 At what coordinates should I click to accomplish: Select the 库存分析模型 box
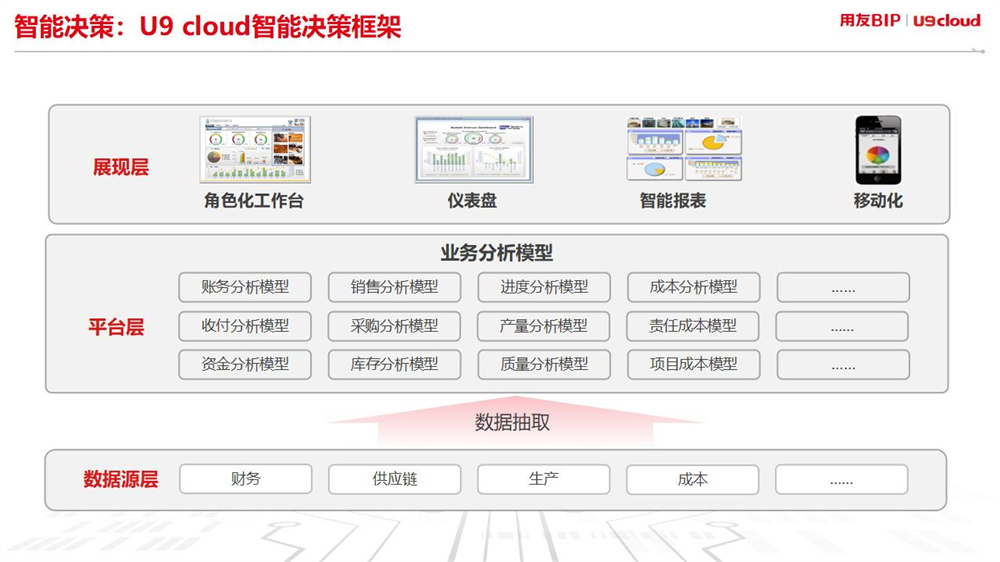[x=394, y=364]
